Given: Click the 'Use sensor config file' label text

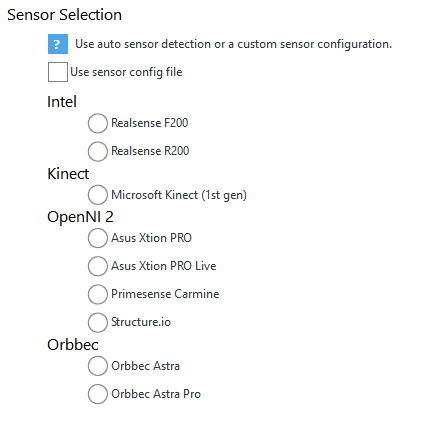Looking at the screenshot, I should [126, 72].
